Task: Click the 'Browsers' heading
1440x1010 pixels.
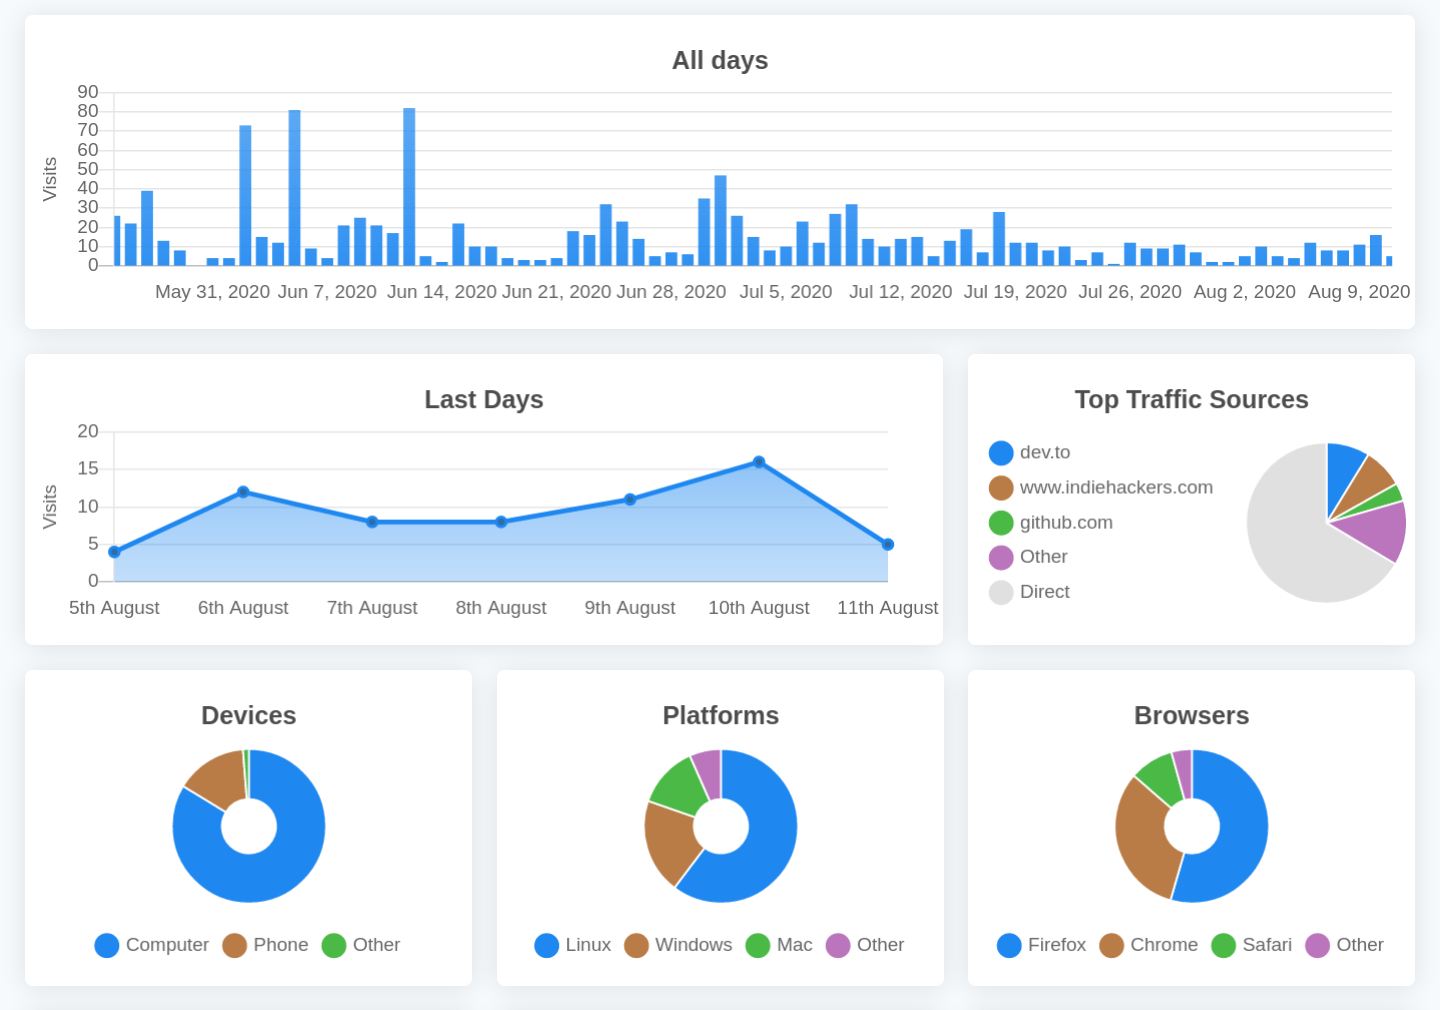Action: [1192, 716]
